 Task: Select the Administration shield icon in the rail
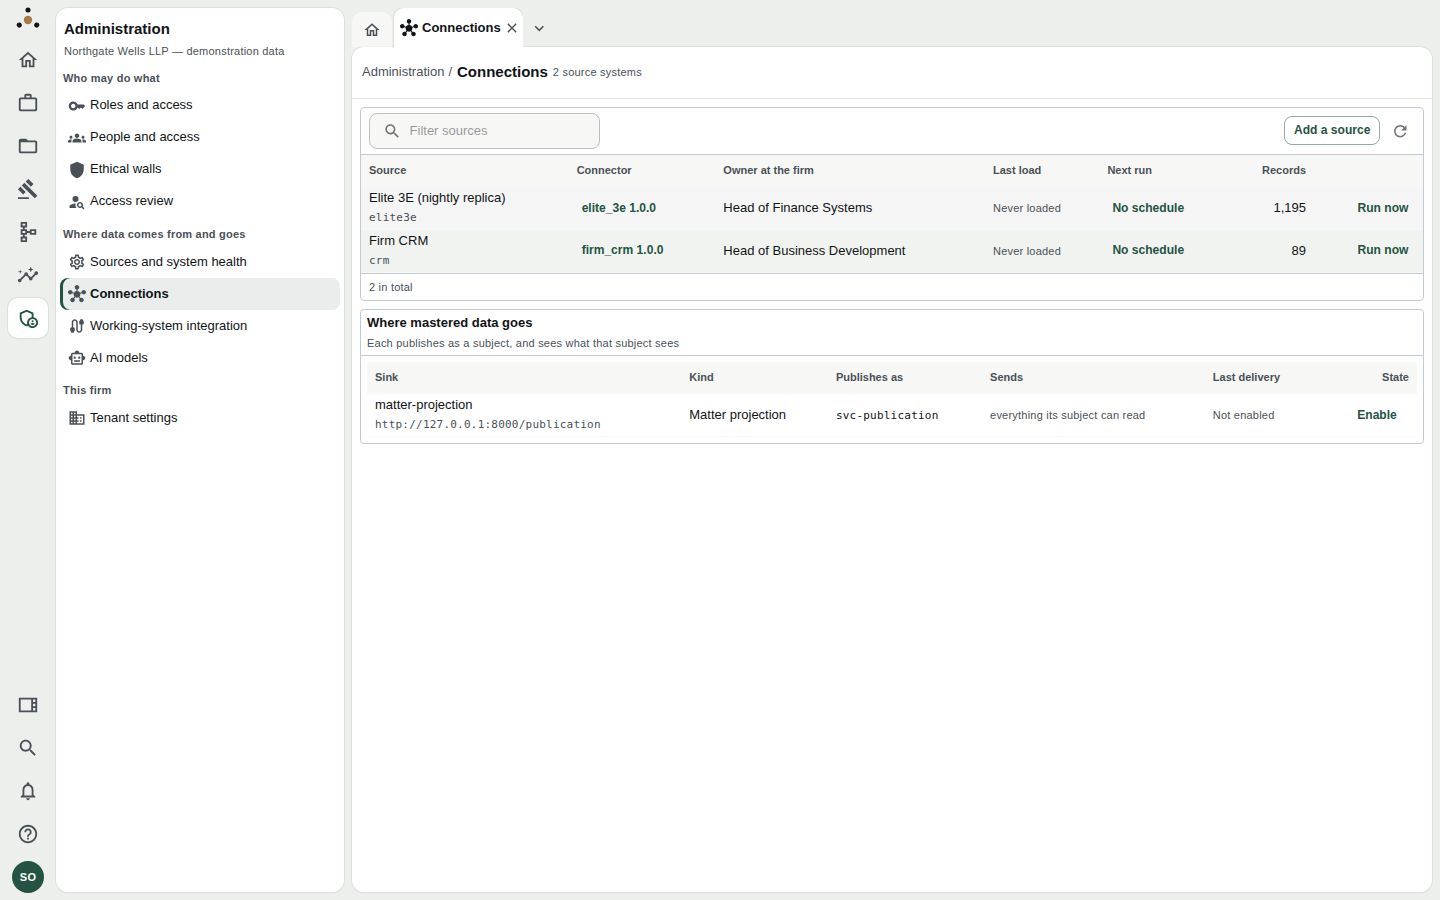pos(28,319)
